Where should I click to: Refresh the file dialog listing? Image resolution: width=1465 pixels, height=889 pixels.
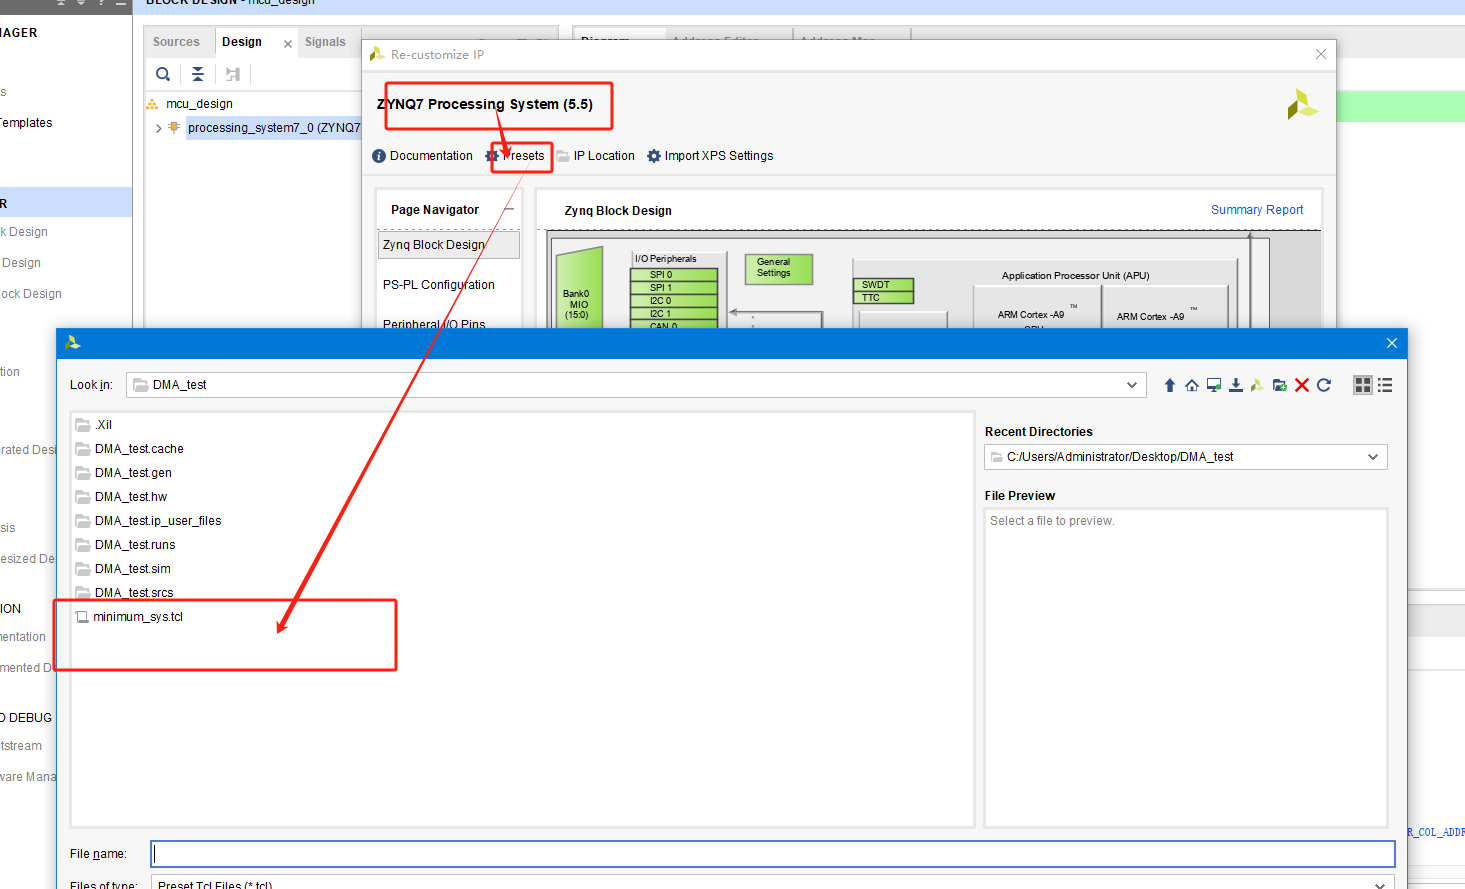pyautogui.click(x=1324, y=385)
